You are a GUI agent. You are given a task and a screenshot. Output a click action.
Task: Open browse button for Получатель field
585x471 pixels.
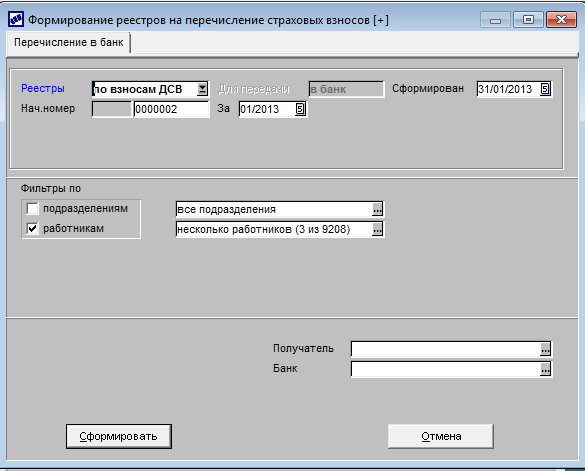point(545,349)
